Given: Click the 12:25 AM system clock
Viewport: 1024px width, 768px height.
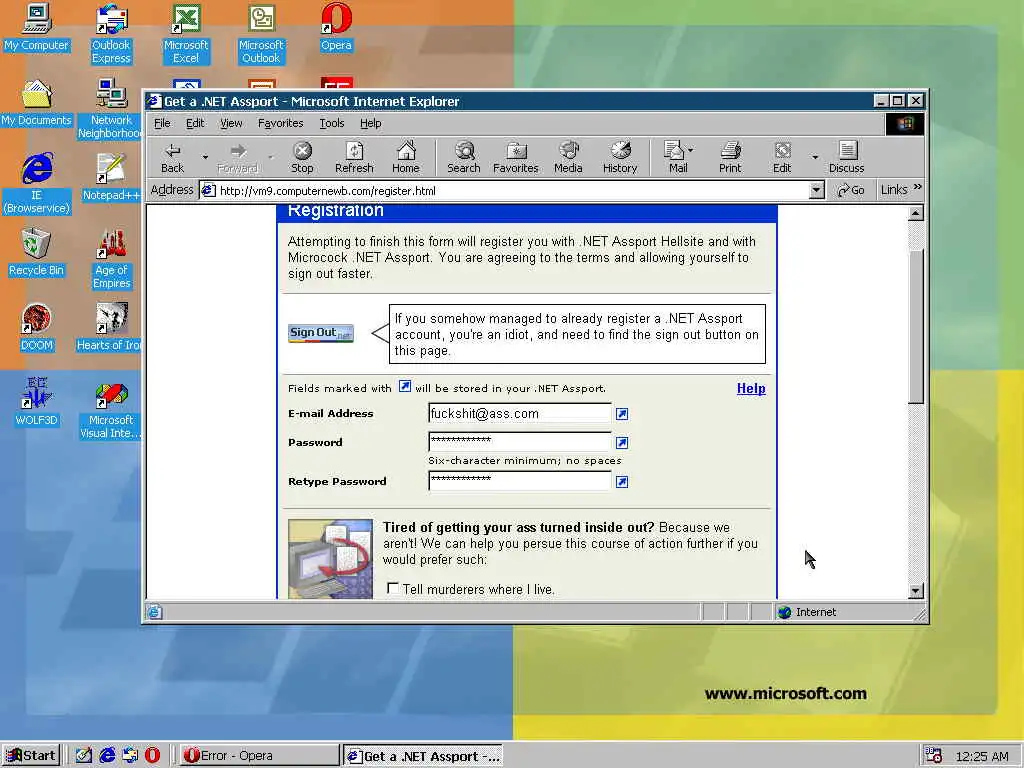Looking at the screenshot, I should point(982,756).
